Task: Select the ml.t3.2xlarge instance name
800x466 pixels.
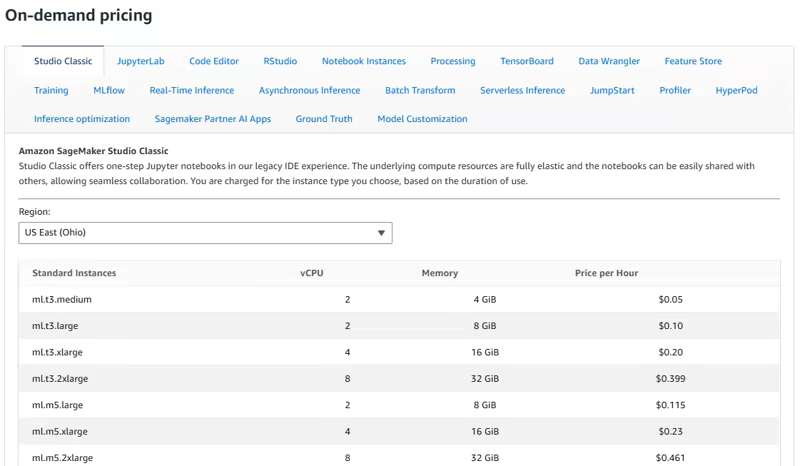Action: click(x=60, y=379)
